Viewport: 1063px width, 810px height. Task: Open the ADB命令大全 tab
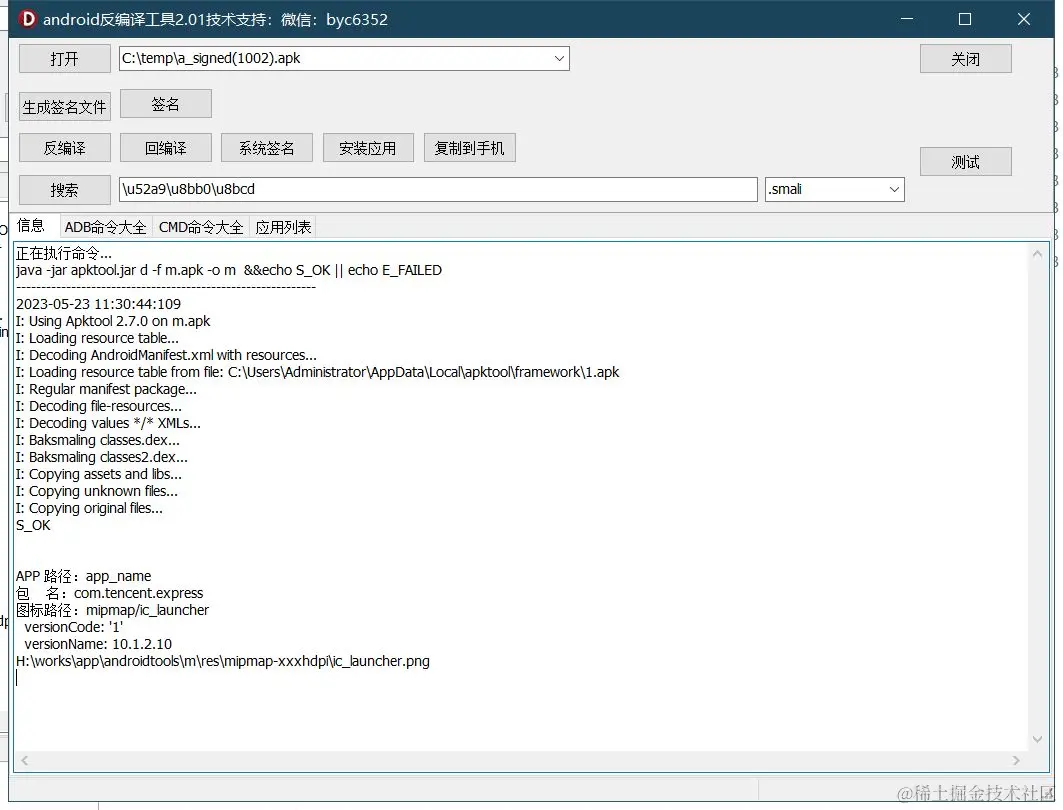coord(105,227)
